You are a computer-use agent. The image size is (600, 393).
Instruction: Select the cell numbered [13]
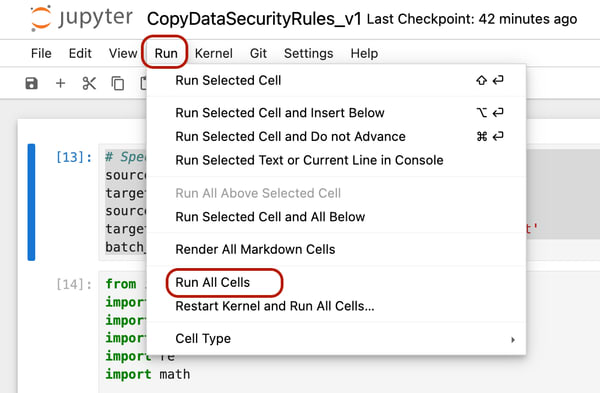point(74,157)
